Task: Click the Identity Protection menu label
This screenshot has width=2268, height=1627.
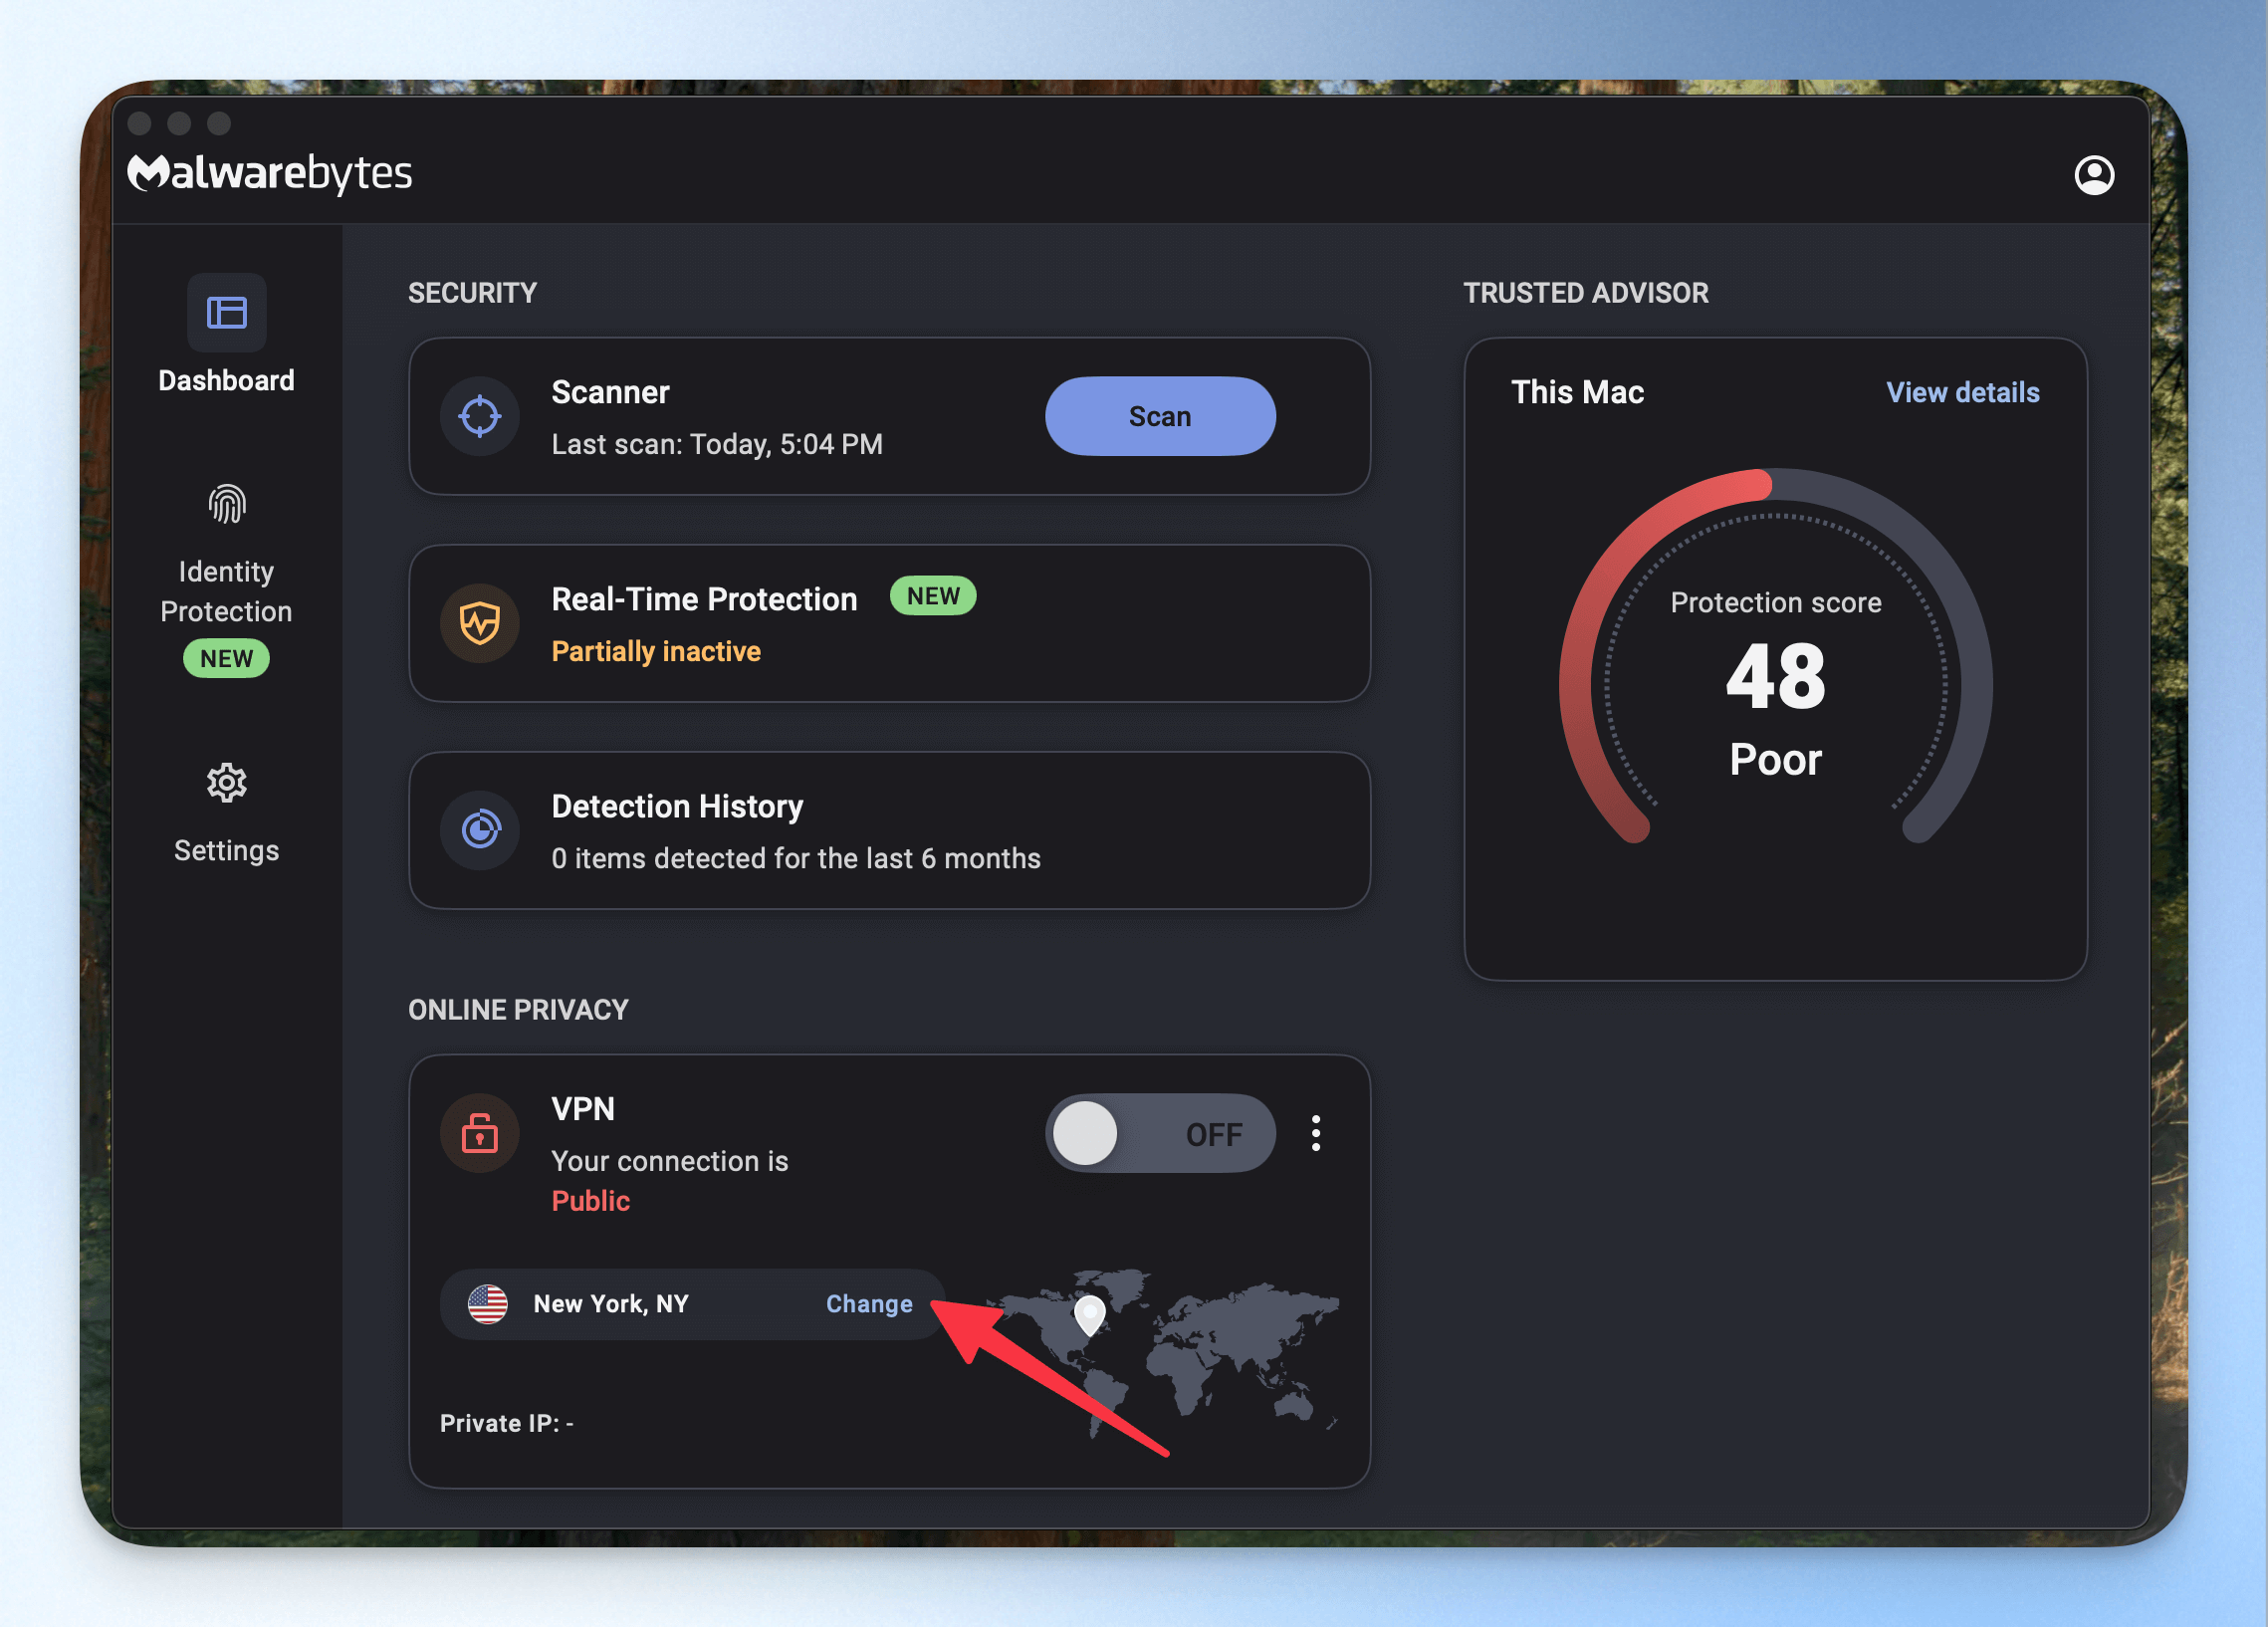Action: click(227, 591)
